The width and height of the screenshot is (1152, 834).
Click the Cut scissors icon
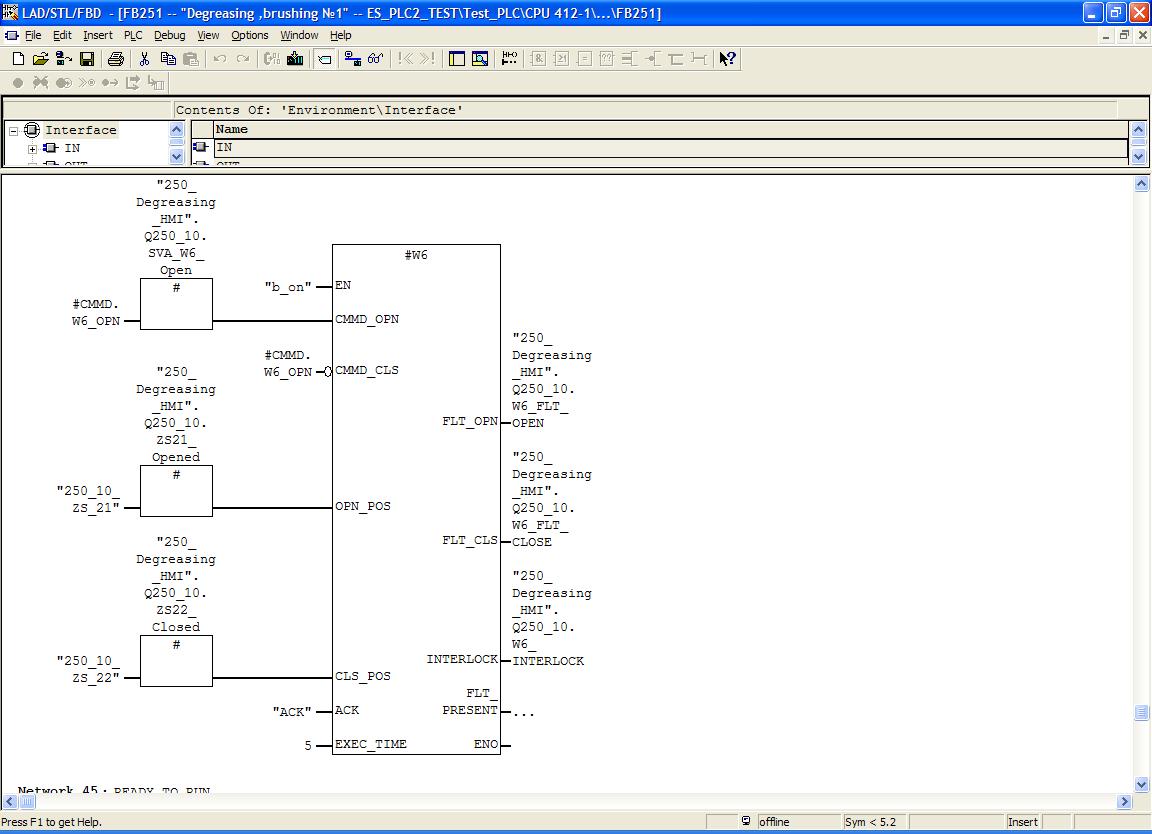click(145, 59)
